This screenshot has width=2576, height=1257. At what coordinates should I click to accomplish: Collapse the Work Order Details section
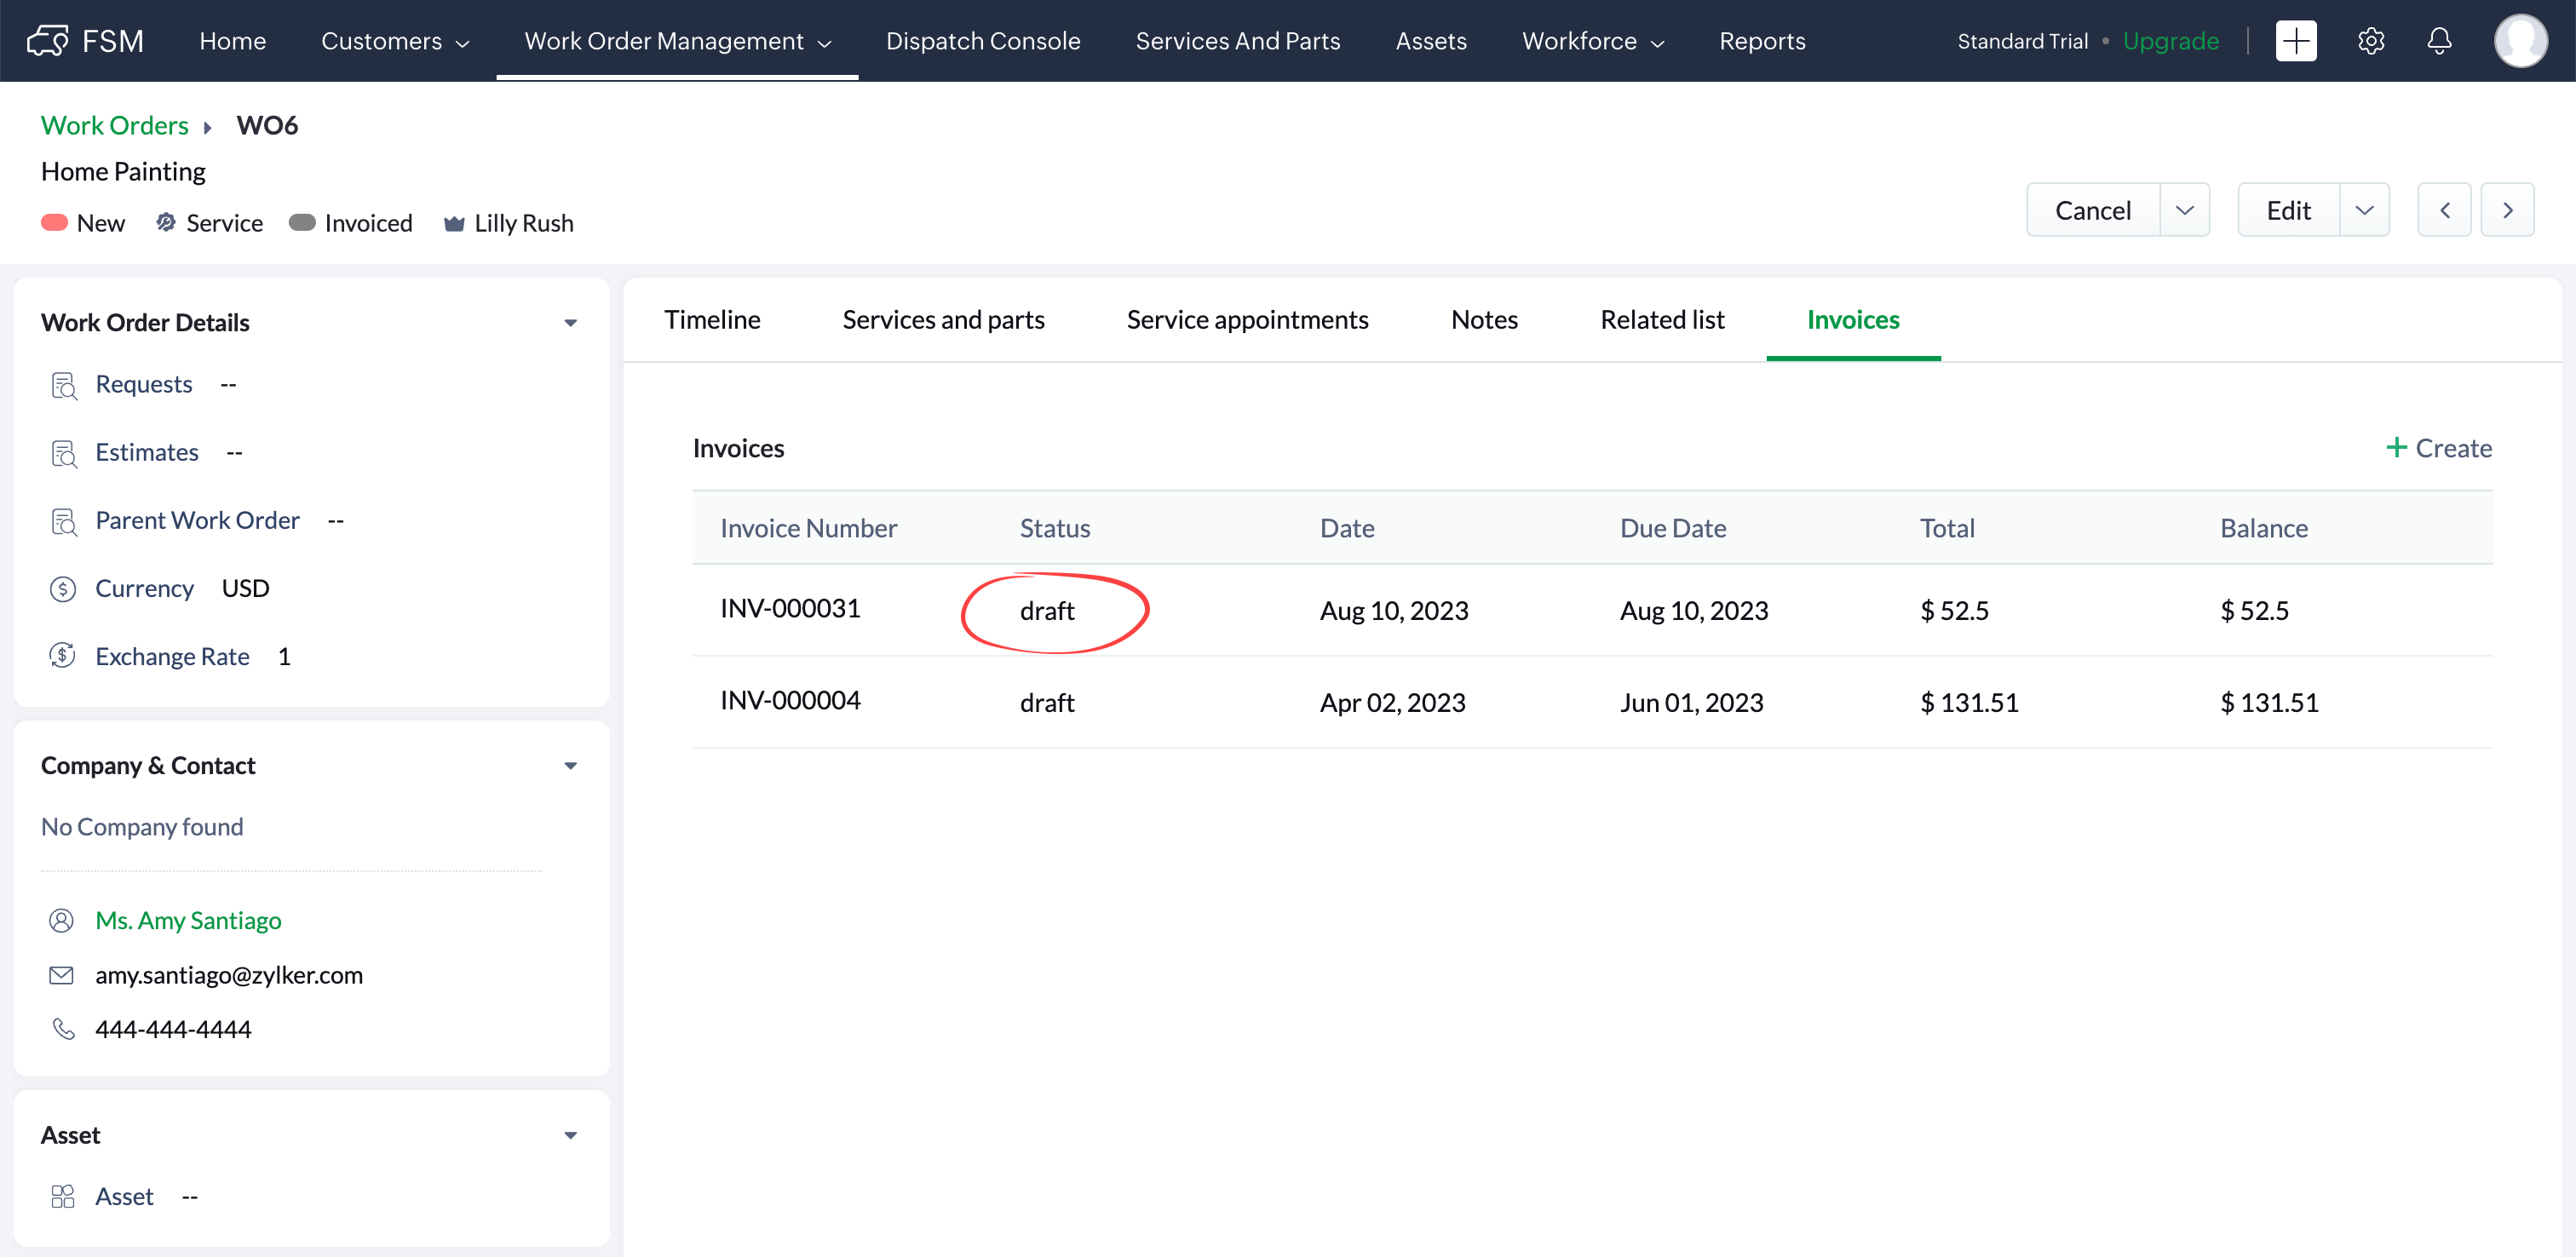pyautogui.click(x=570, y=323)
